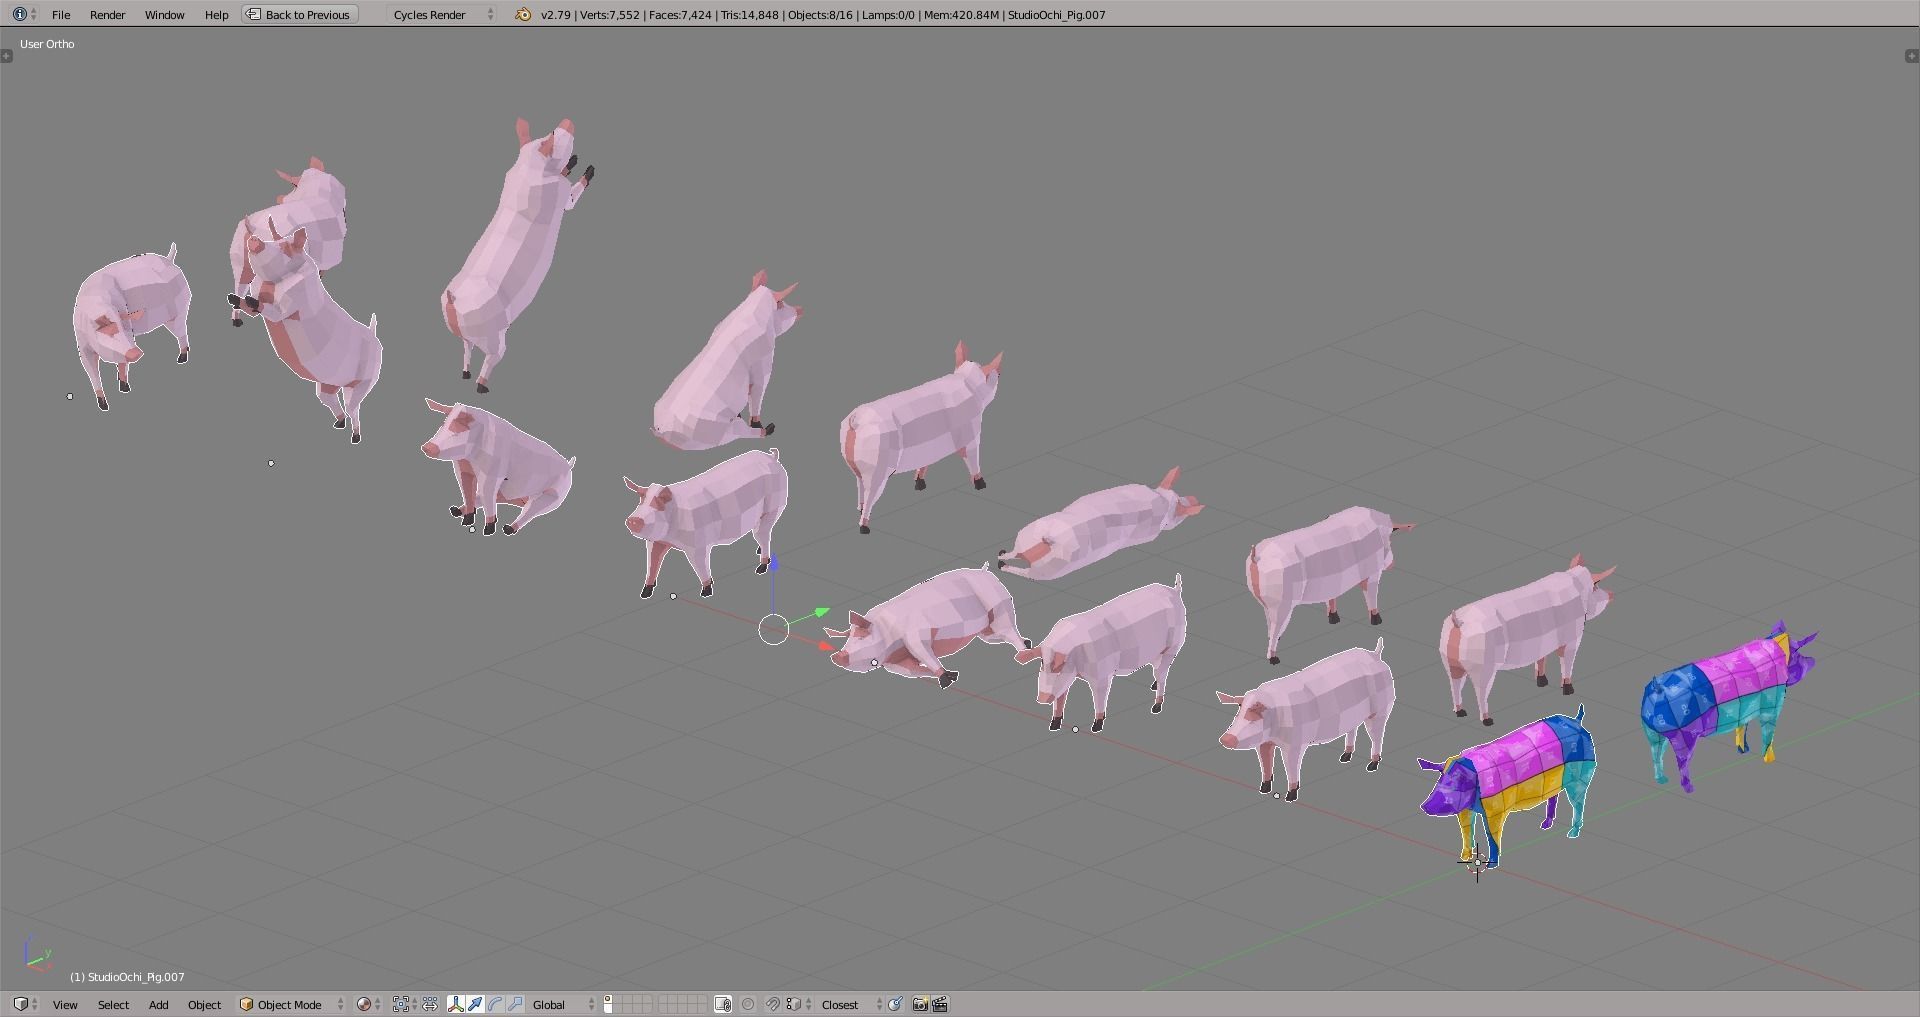This screenshot has height=1017, width=1920.
Task: Click the 'Mem:420.84M' statistic
Action: click(x=961, y=14)
